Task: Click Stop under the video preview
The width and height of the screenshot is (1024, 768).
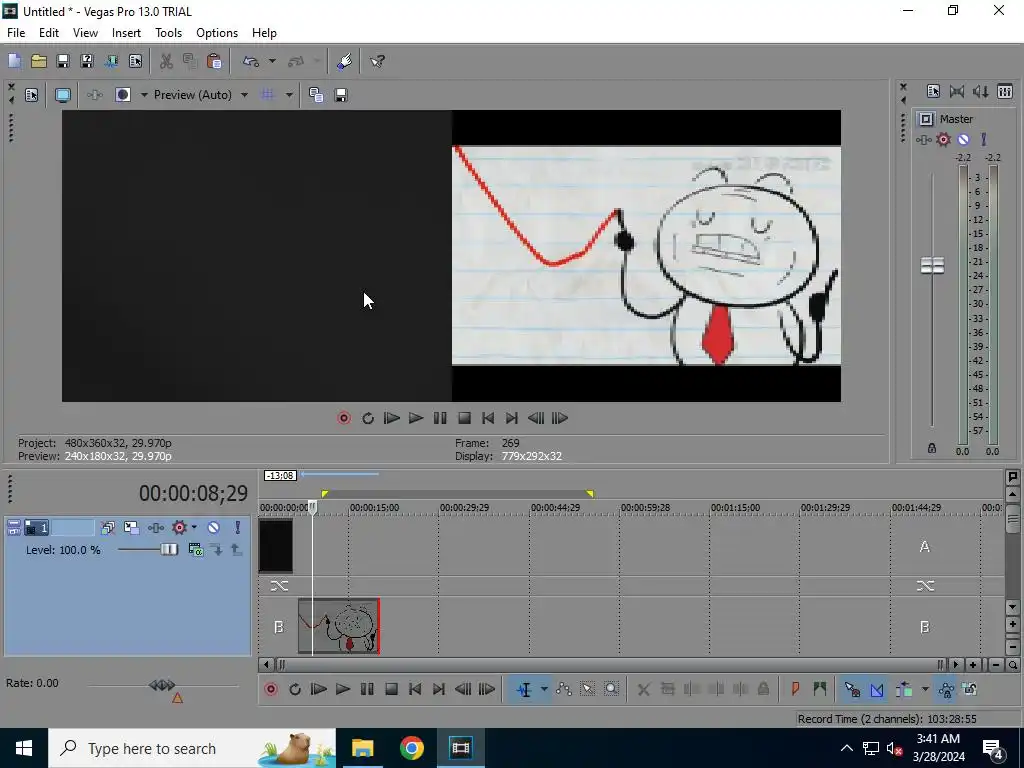Action: [x=464, y=418]
